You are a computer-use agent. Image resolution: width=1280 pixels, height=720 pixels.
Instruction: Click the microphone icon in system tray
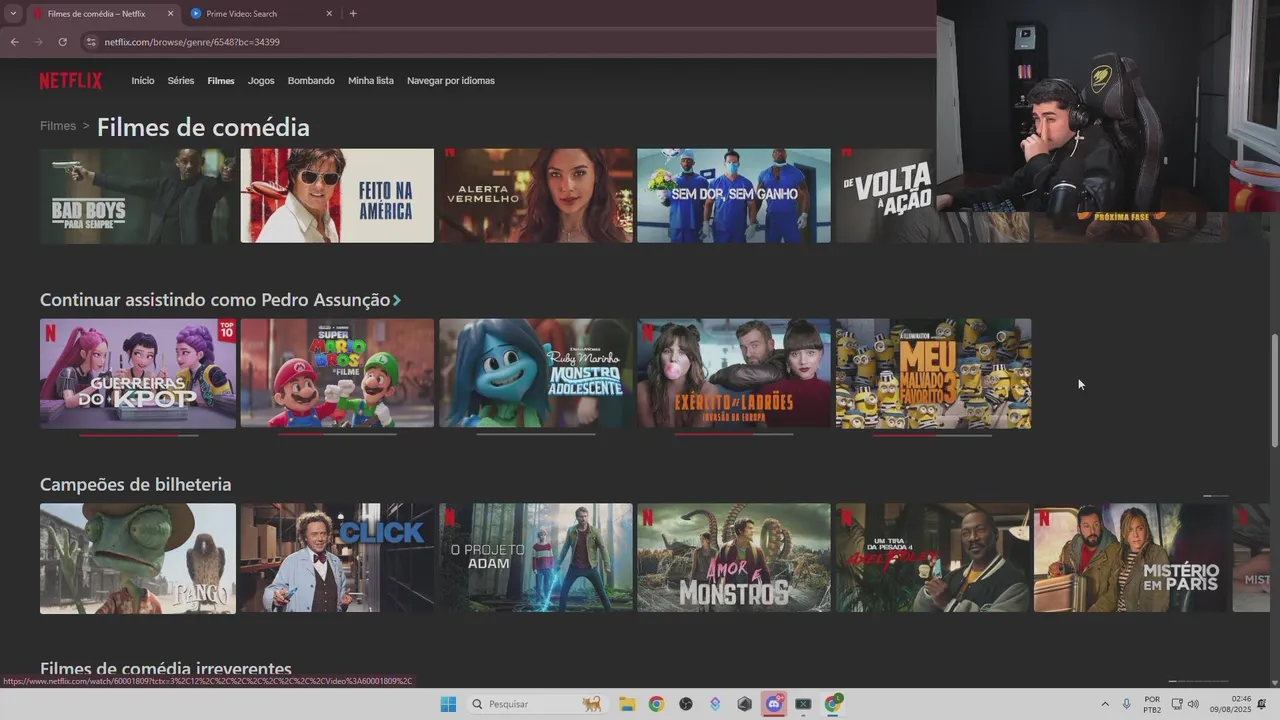[x=1127, y=704]
